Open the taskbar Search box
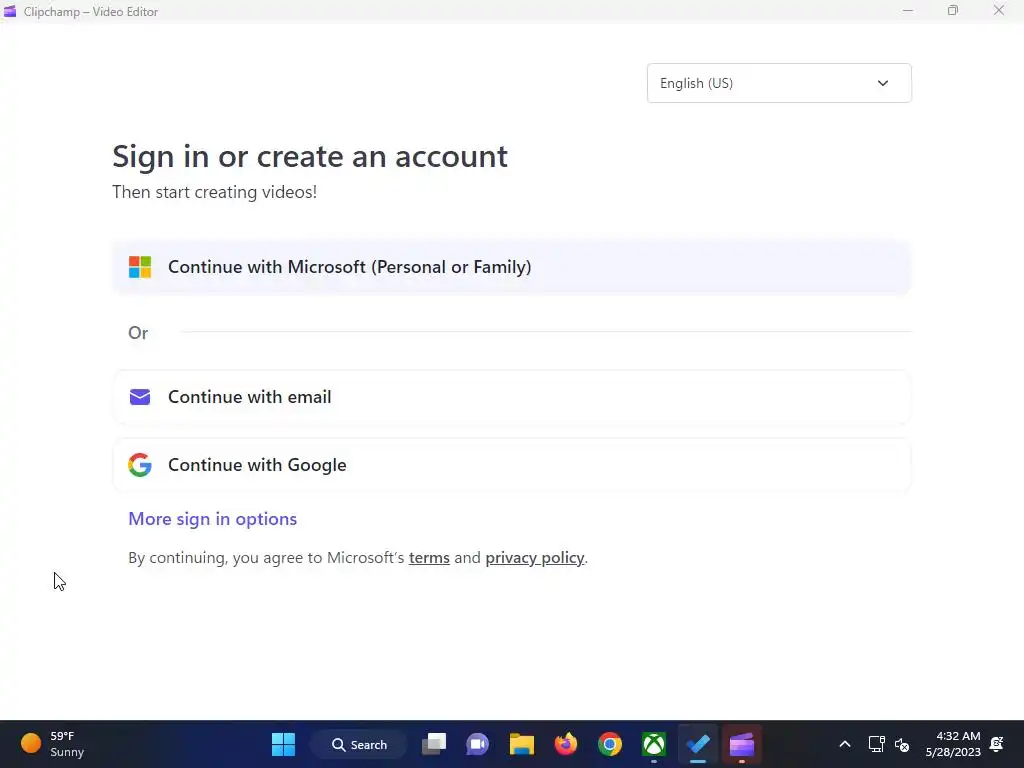This screenshot has width=1024, height=768. tap(359, 744)
